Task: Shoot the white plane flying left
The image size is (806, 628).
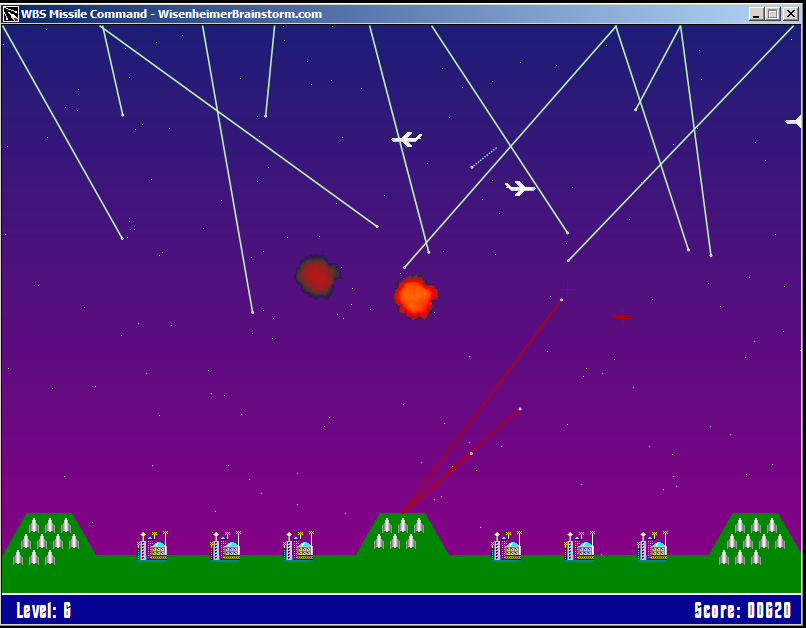Action: coord(407,139)
